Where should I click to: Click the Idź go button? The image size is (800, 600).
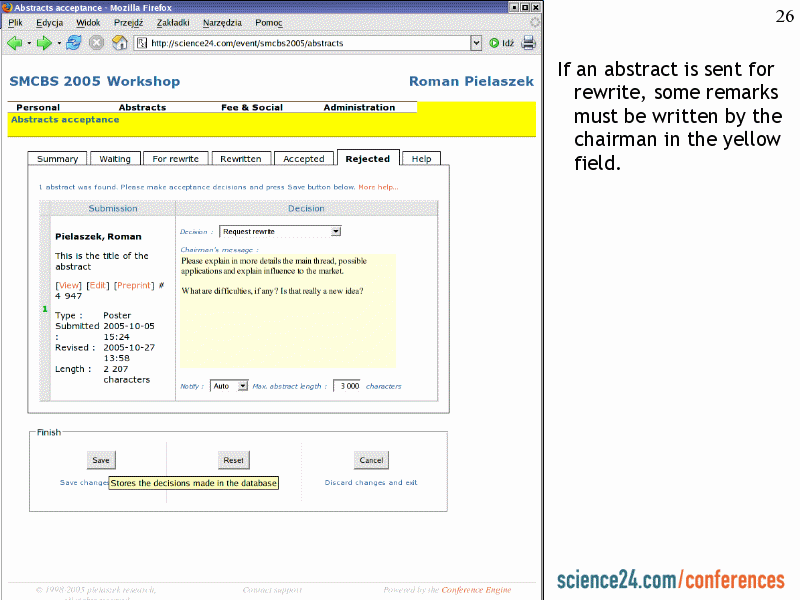coord(501,43)
